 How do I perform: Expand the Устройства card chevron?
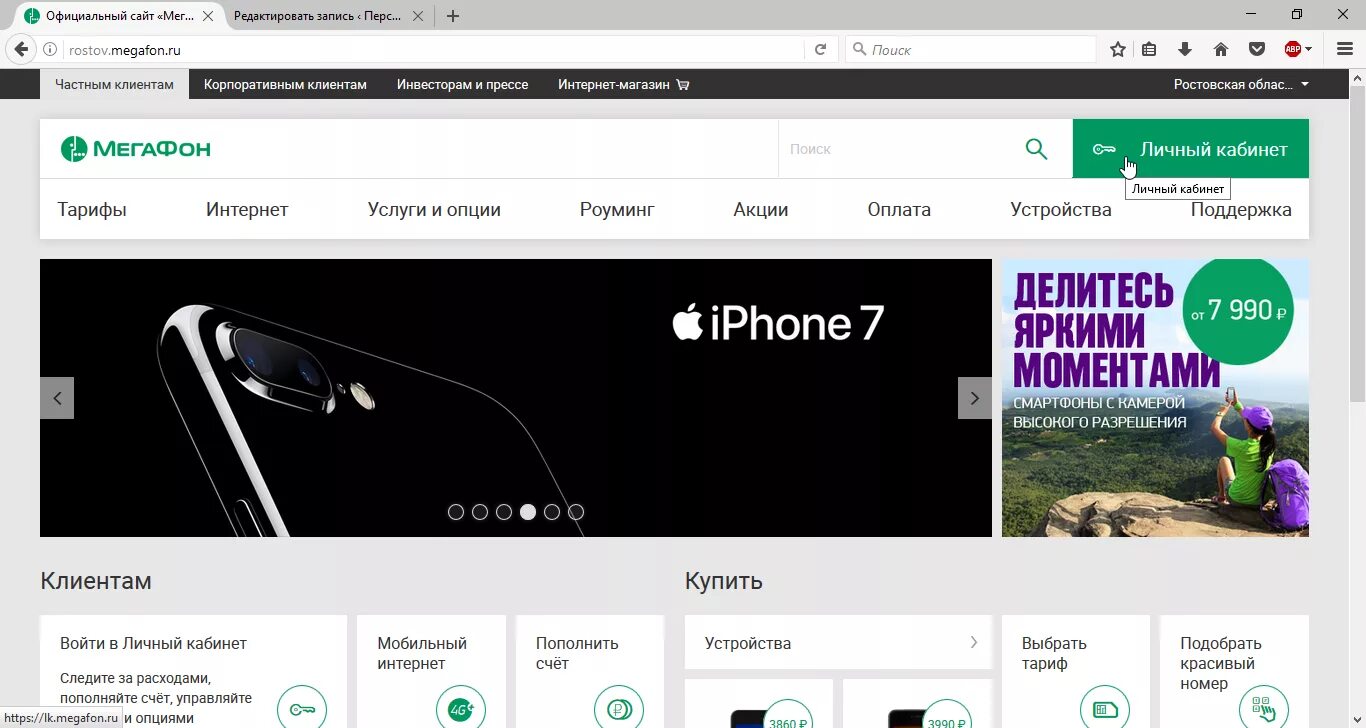(973, 642)
